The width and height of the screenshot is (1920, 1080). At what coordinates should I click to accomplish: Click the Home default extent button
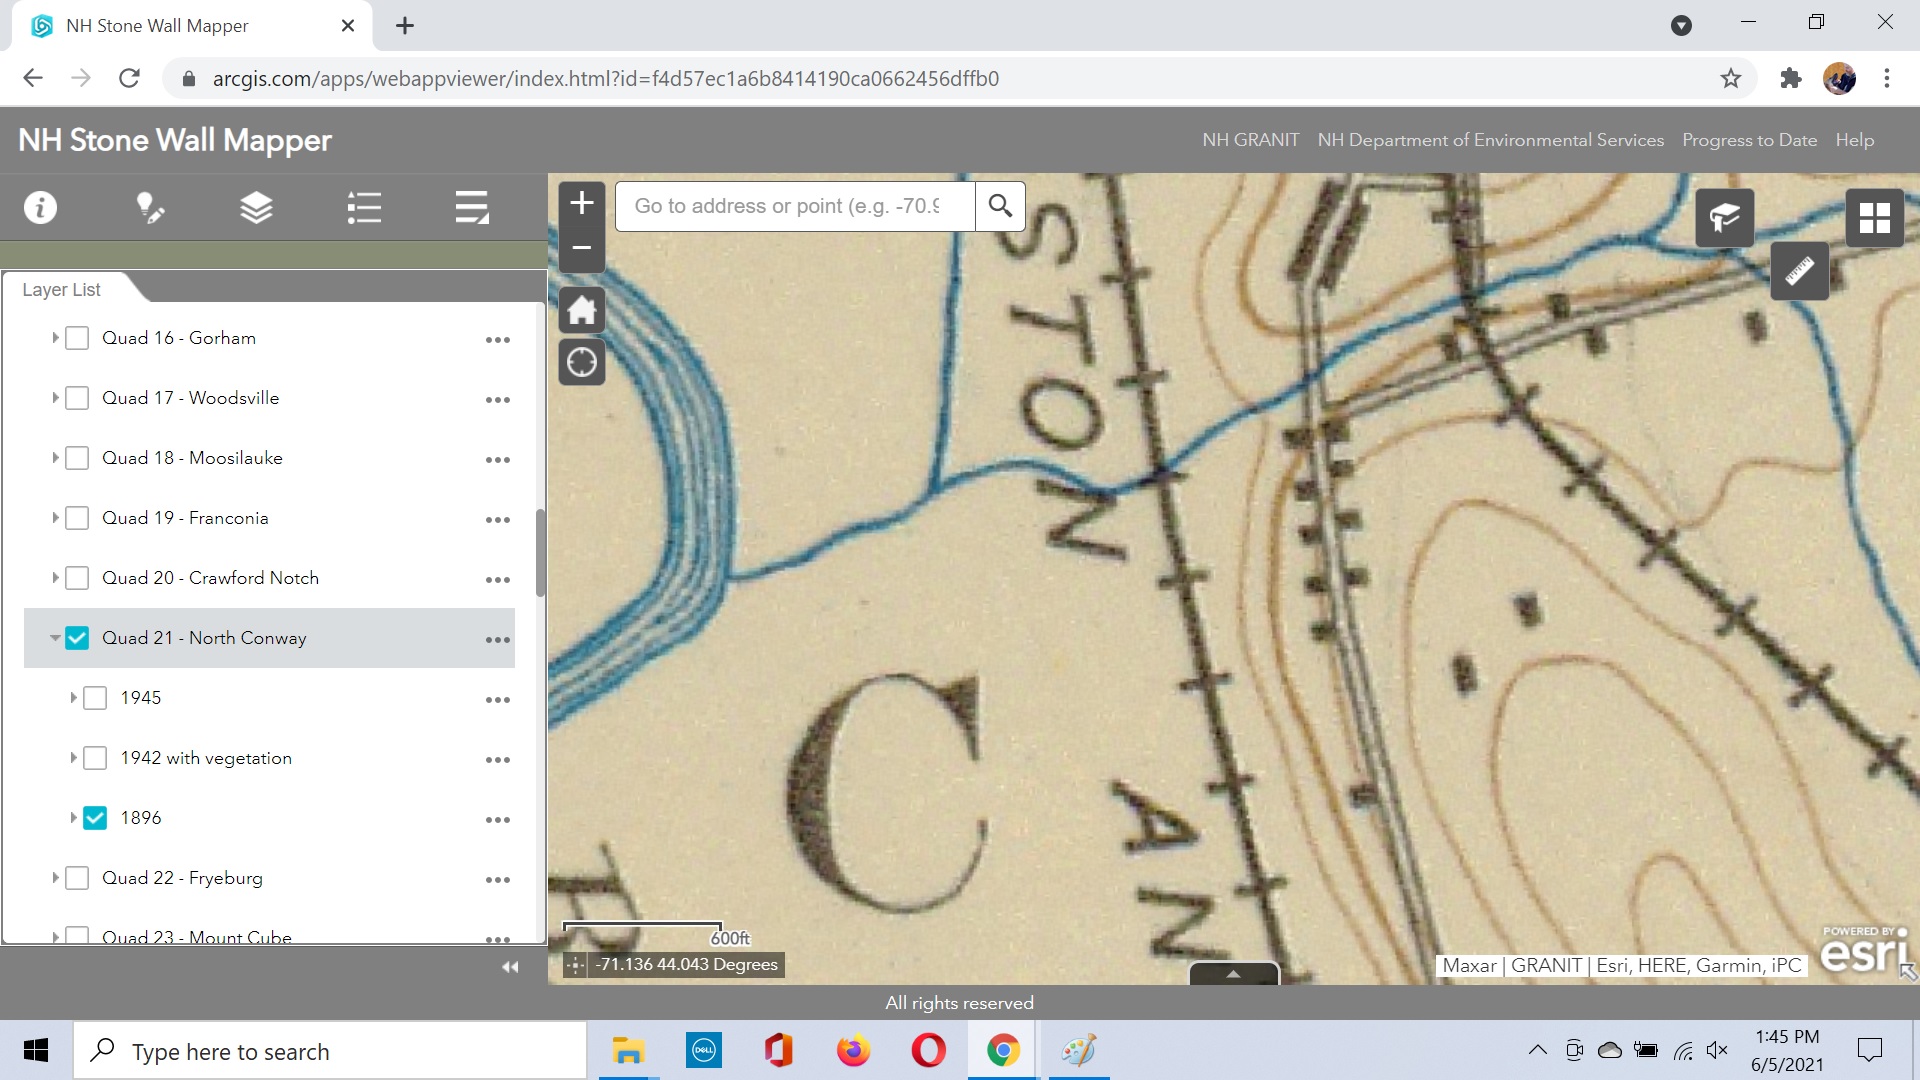pos(582,310)
